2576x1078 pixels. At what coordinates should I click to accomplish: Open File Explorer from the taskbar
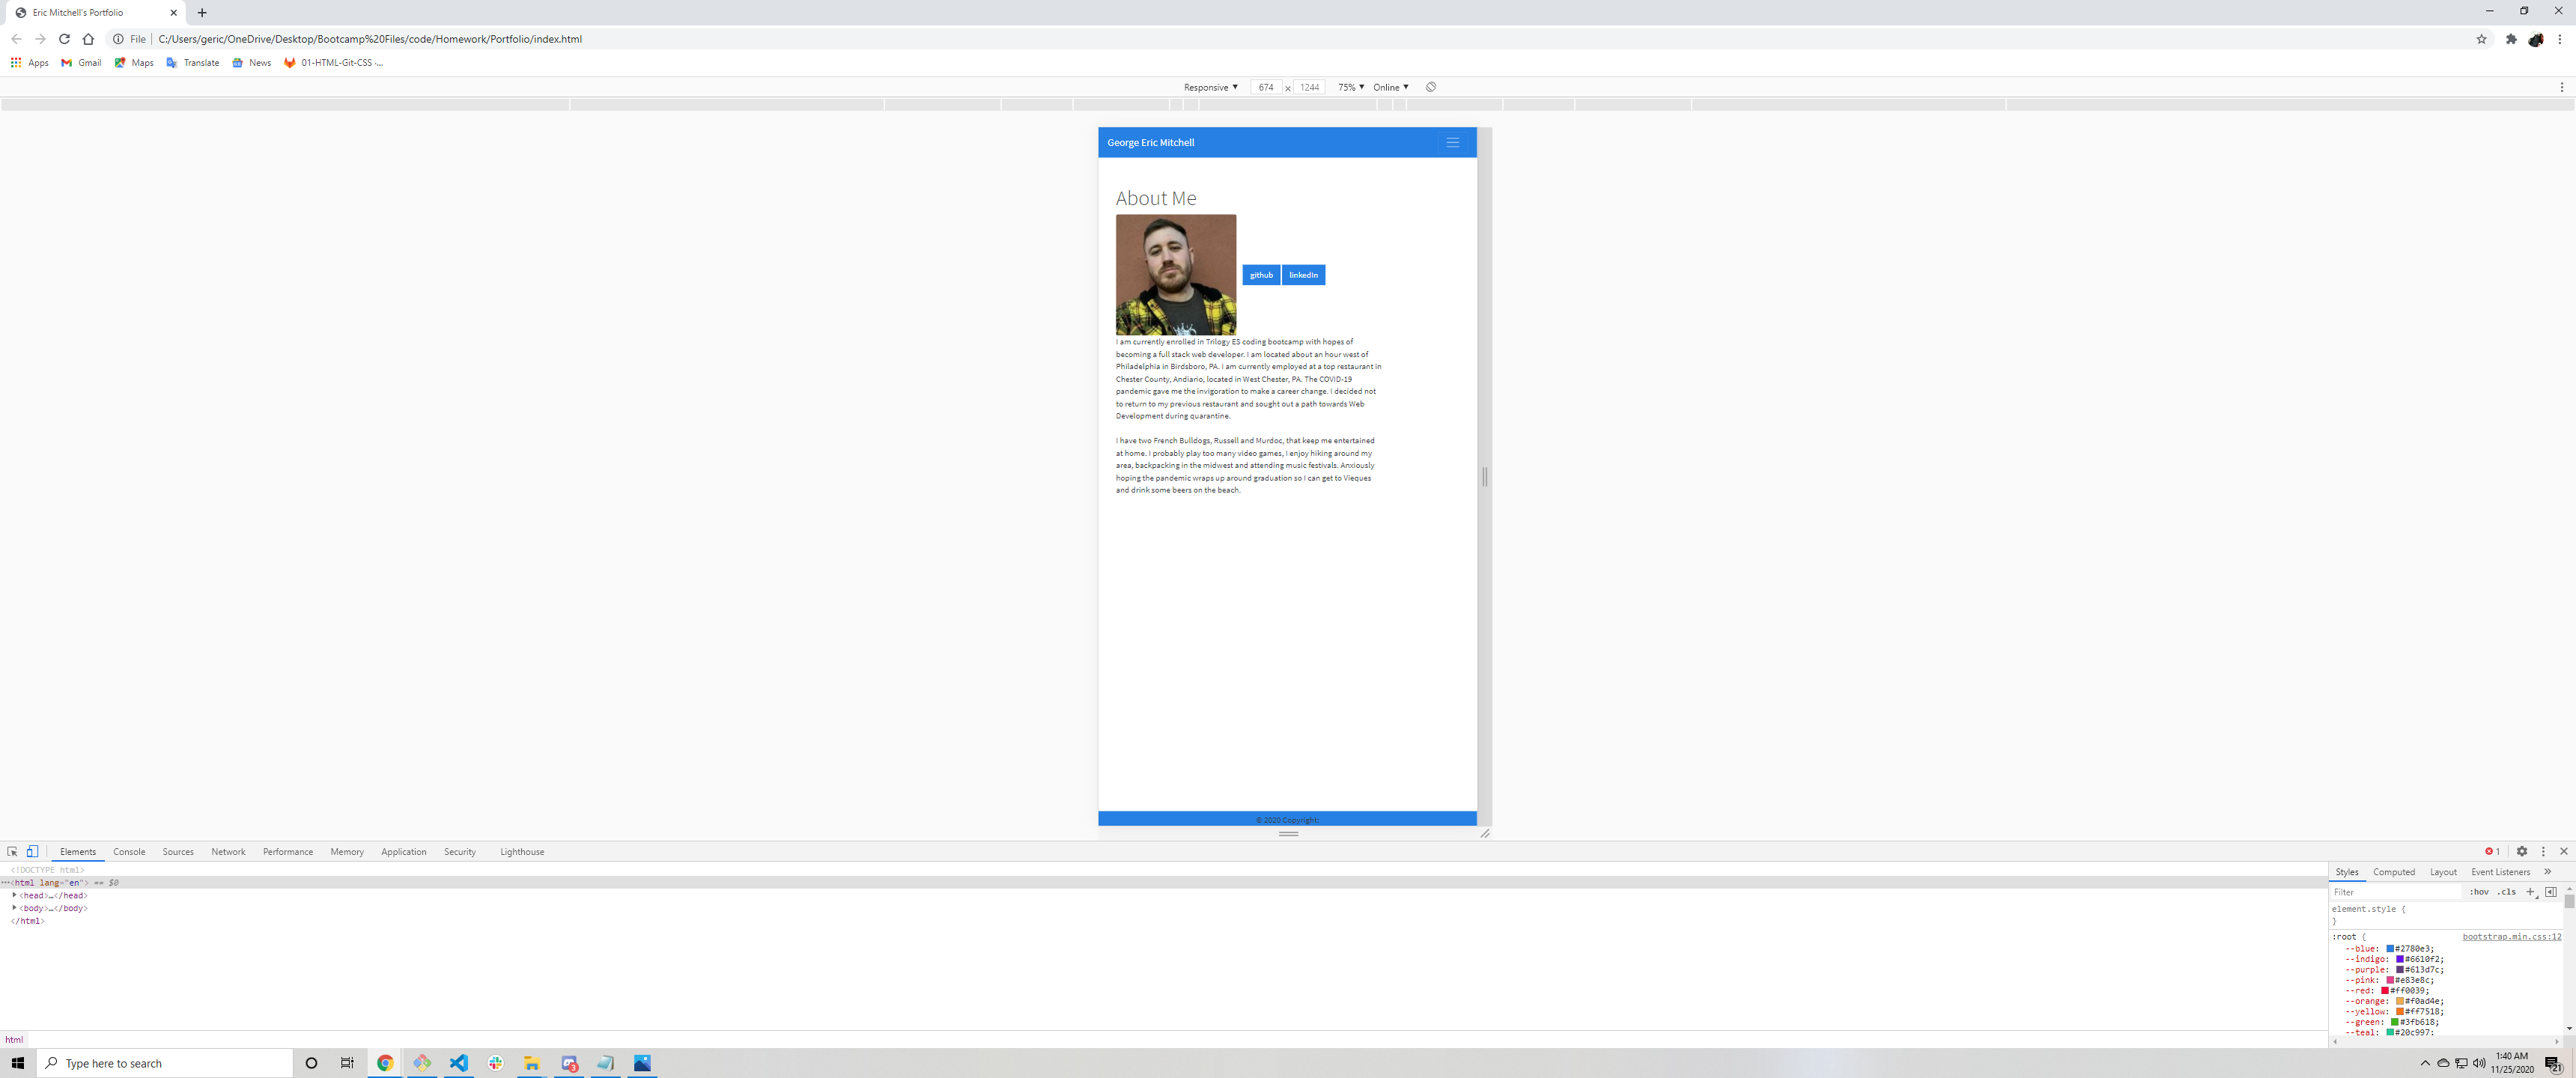coord(532,1063)
